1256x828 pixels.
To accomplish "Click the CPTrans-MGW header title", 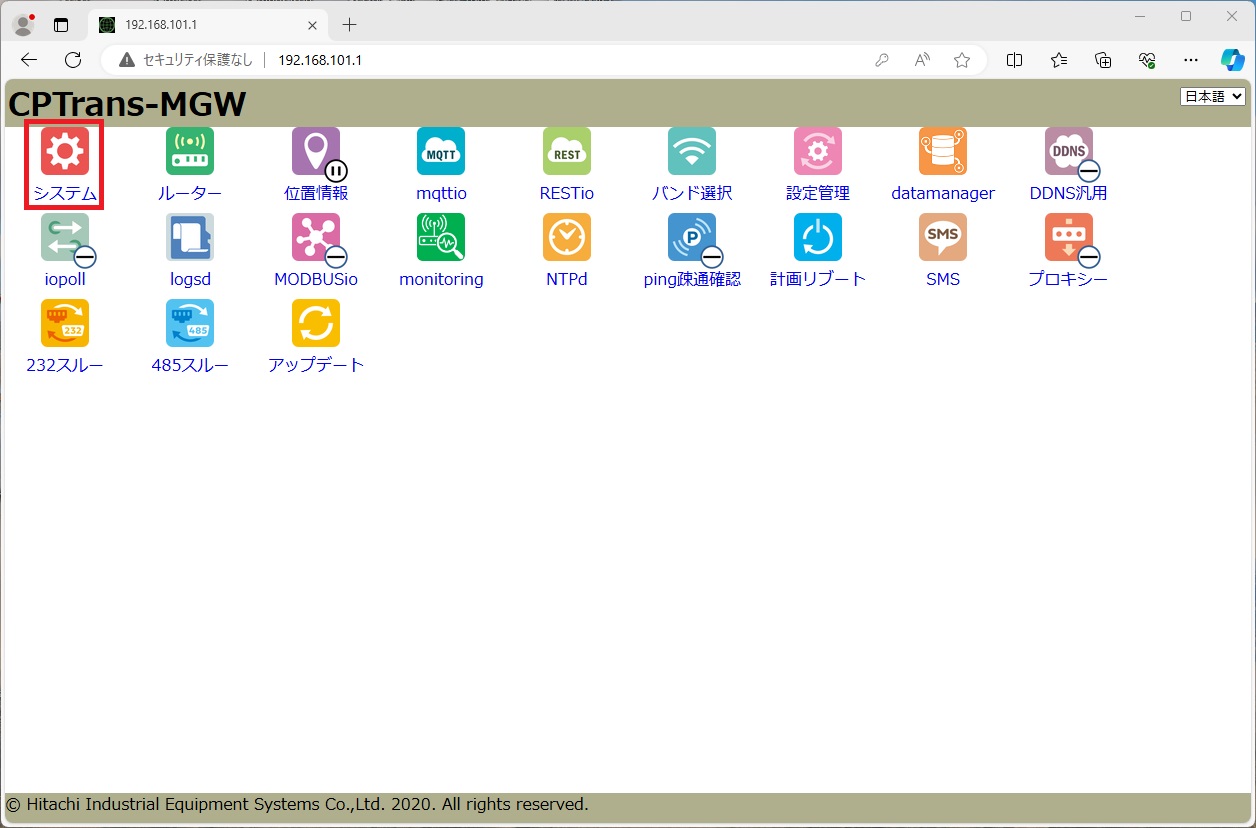I will (127, 104).
